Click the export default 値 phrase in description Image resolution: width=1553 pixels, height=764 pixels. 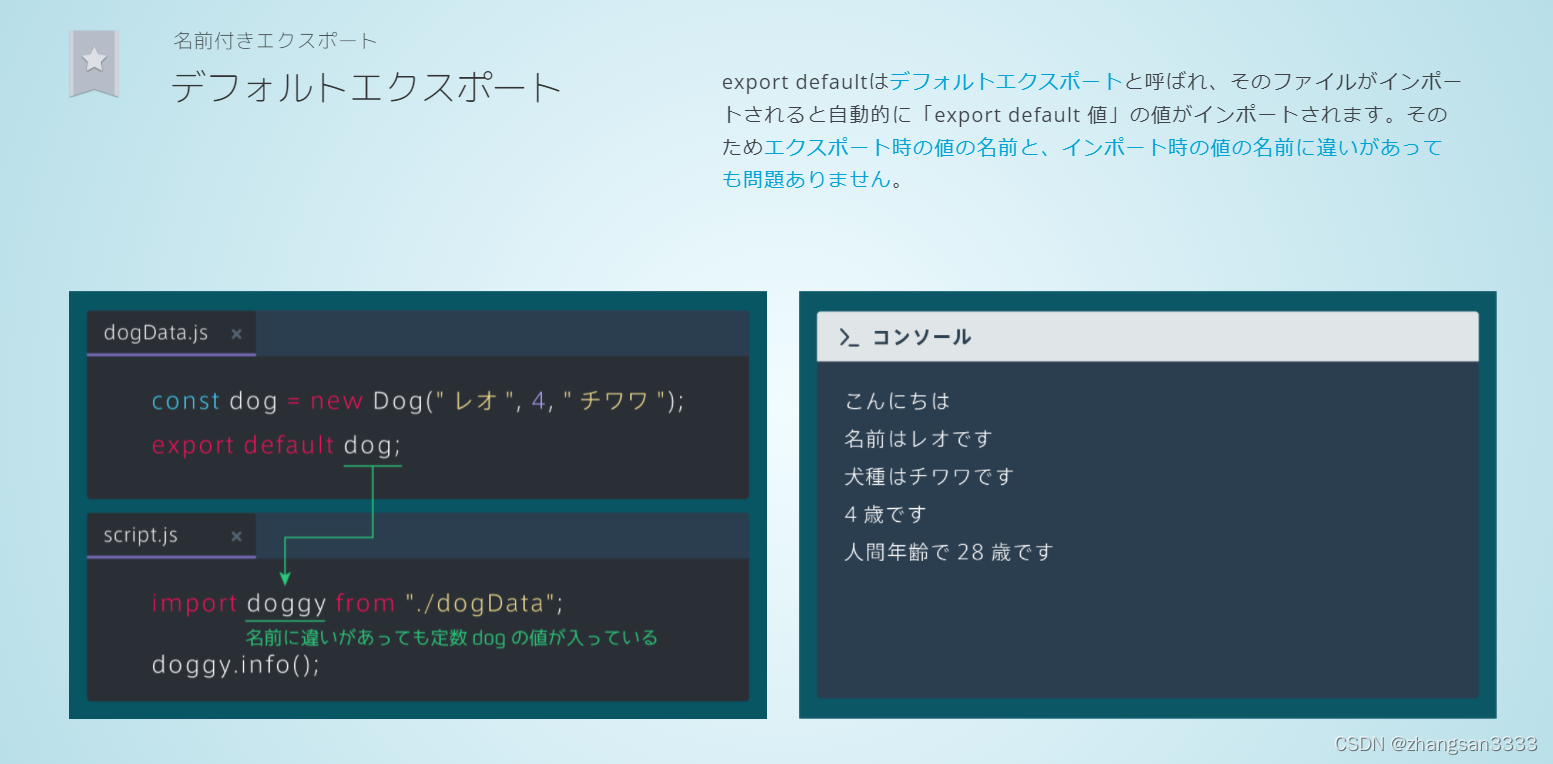click(1018, 114)
